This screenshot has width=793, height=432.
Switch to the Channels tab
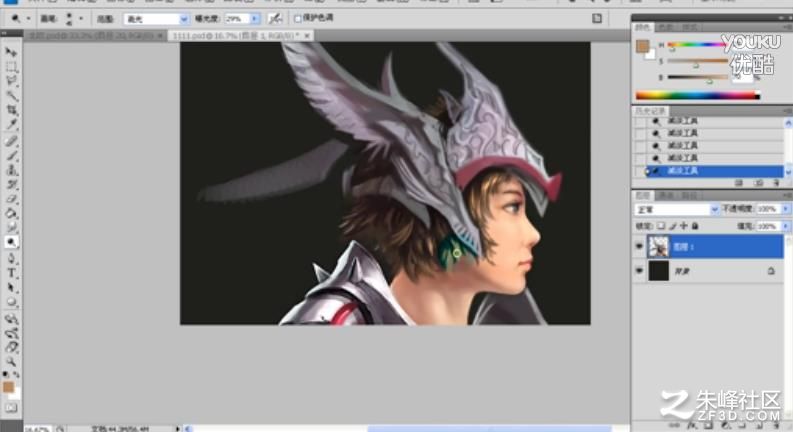point(666,195)
